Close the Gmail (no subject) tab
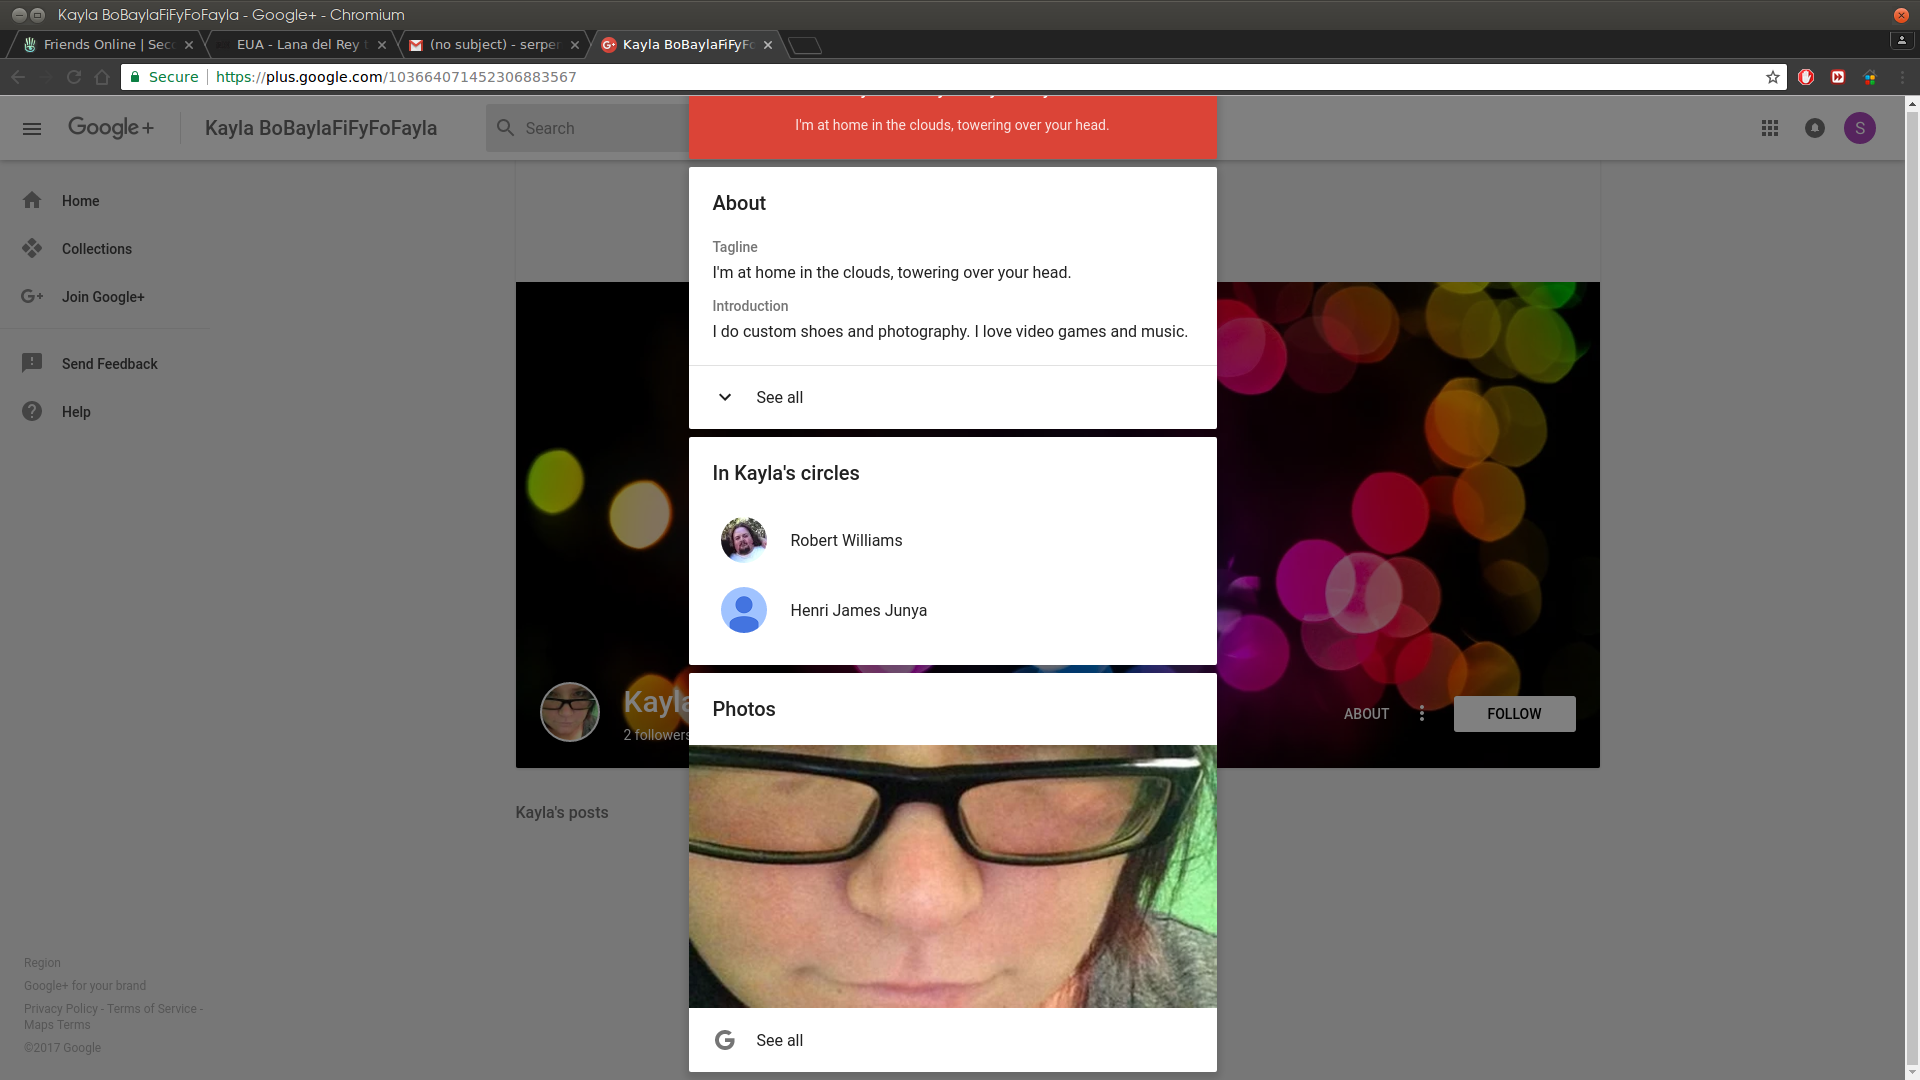This screenshot has width=1920, height=1080. pyautogui.click(x=575, y=45)
